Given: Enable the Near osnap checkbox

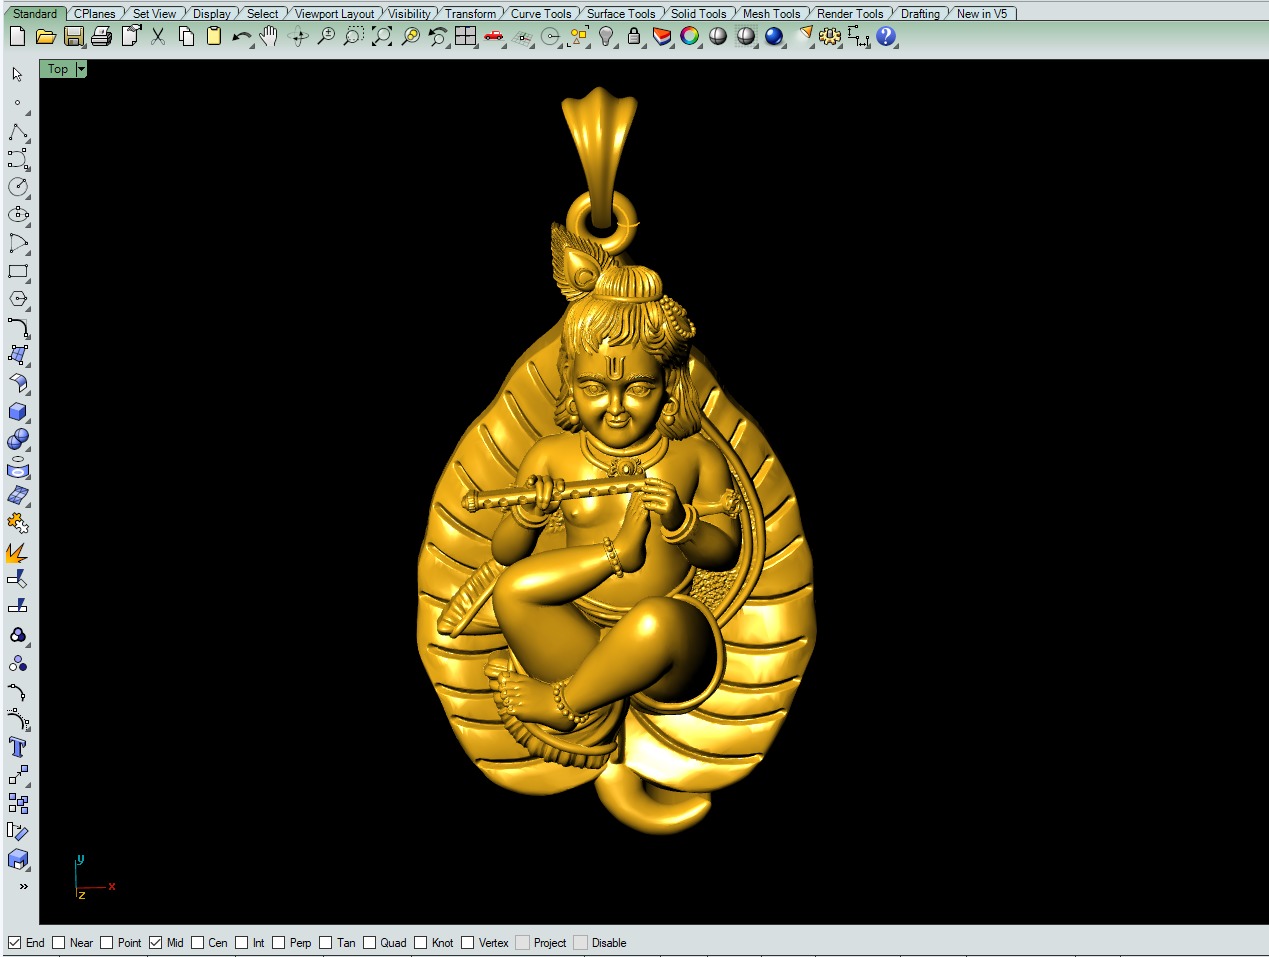Looking at the screenshot, I should click(59, 942).
